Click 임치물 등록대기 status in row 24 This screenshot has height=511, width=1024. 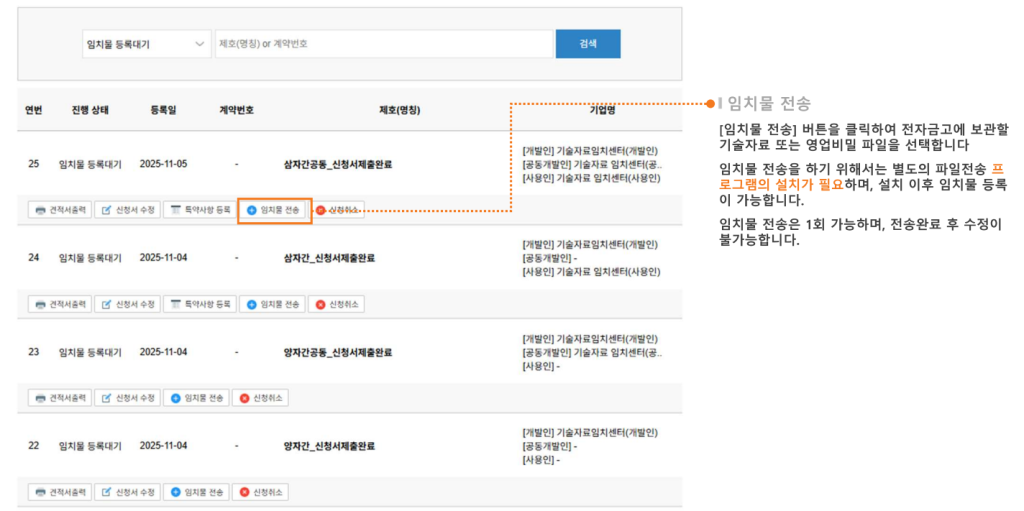click(x=90, y=258)
